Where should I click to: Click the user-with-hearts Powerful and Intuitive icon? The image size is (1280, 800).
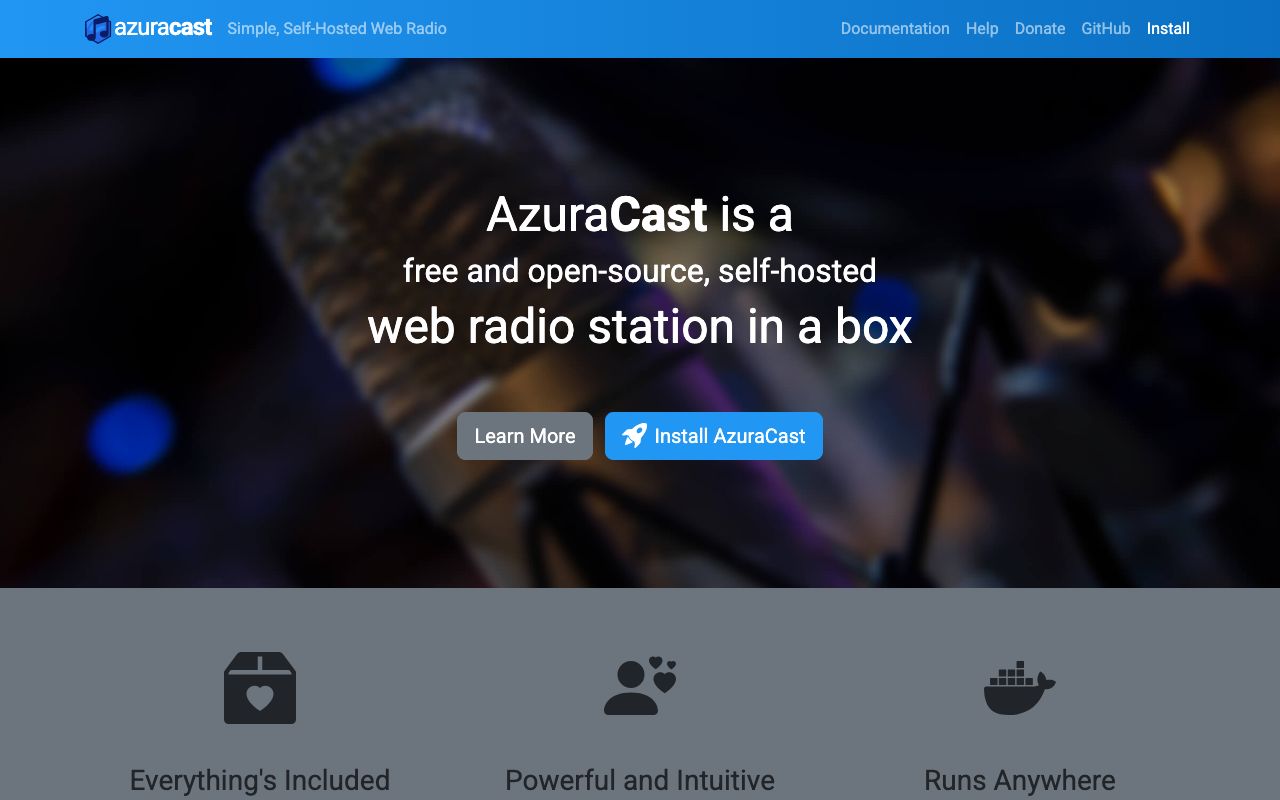click(x=640, y=686)
